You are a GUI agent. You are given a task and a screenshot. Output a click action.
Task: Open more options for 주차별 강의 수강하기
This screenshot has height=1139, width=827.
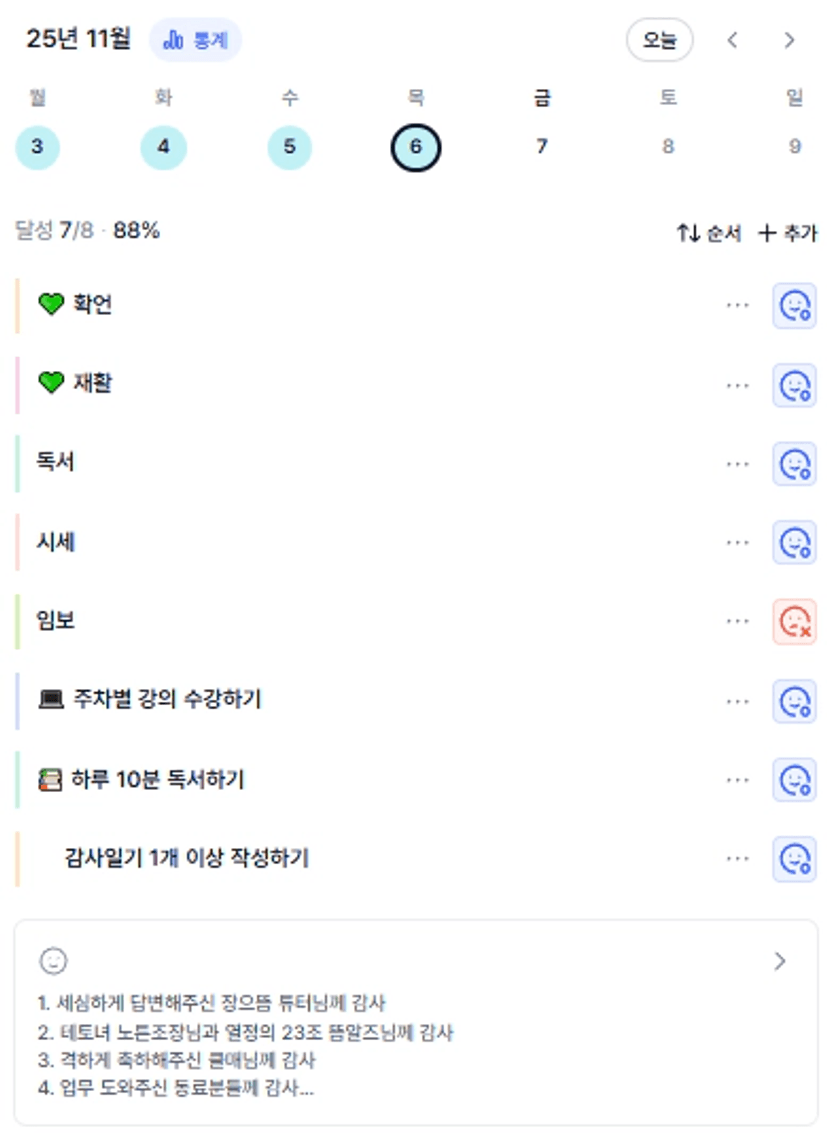pos(737,701)
